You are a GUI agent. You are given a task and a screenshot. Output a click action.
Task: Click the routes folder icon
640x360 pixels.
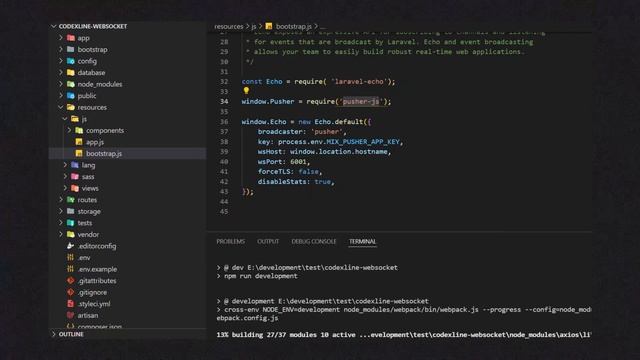click(71, 200)
